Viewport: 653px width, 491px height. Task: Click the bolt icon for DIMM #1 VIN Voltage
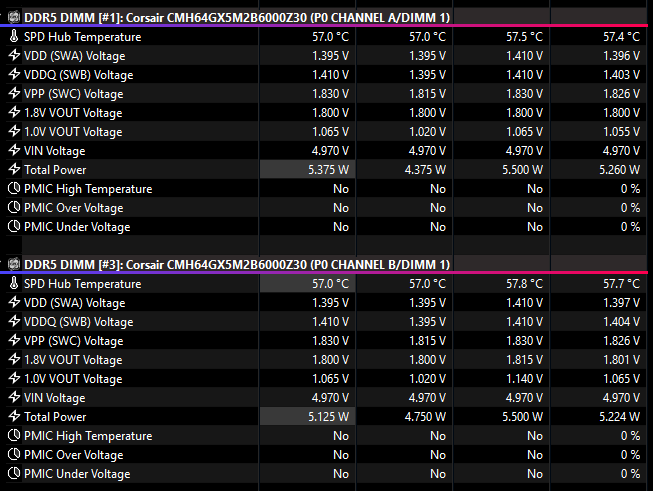[x=14, y=150]
